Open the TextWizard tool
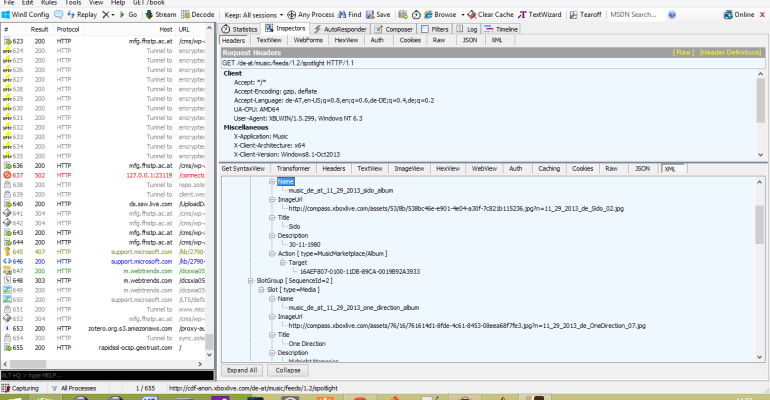Viewport: 770px width, 400px height. [x=540, y=15]
